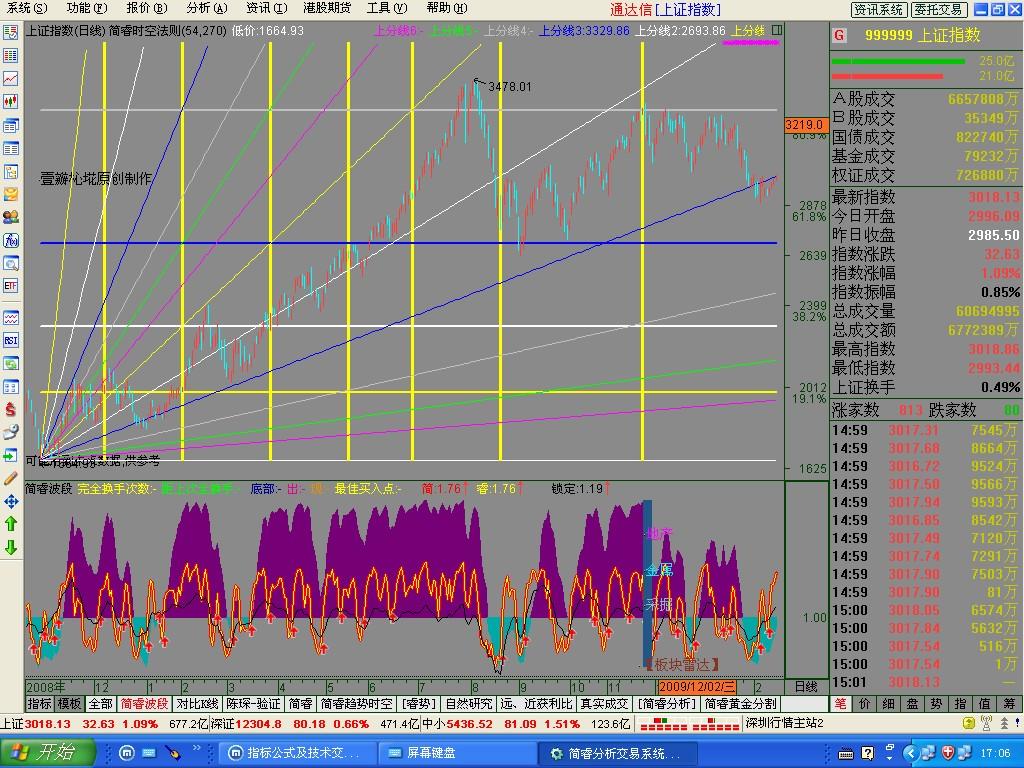The height and width of the screenshot is (768, 1024).
Task: Click the RSI indicator icon
Action: point(10,340)
